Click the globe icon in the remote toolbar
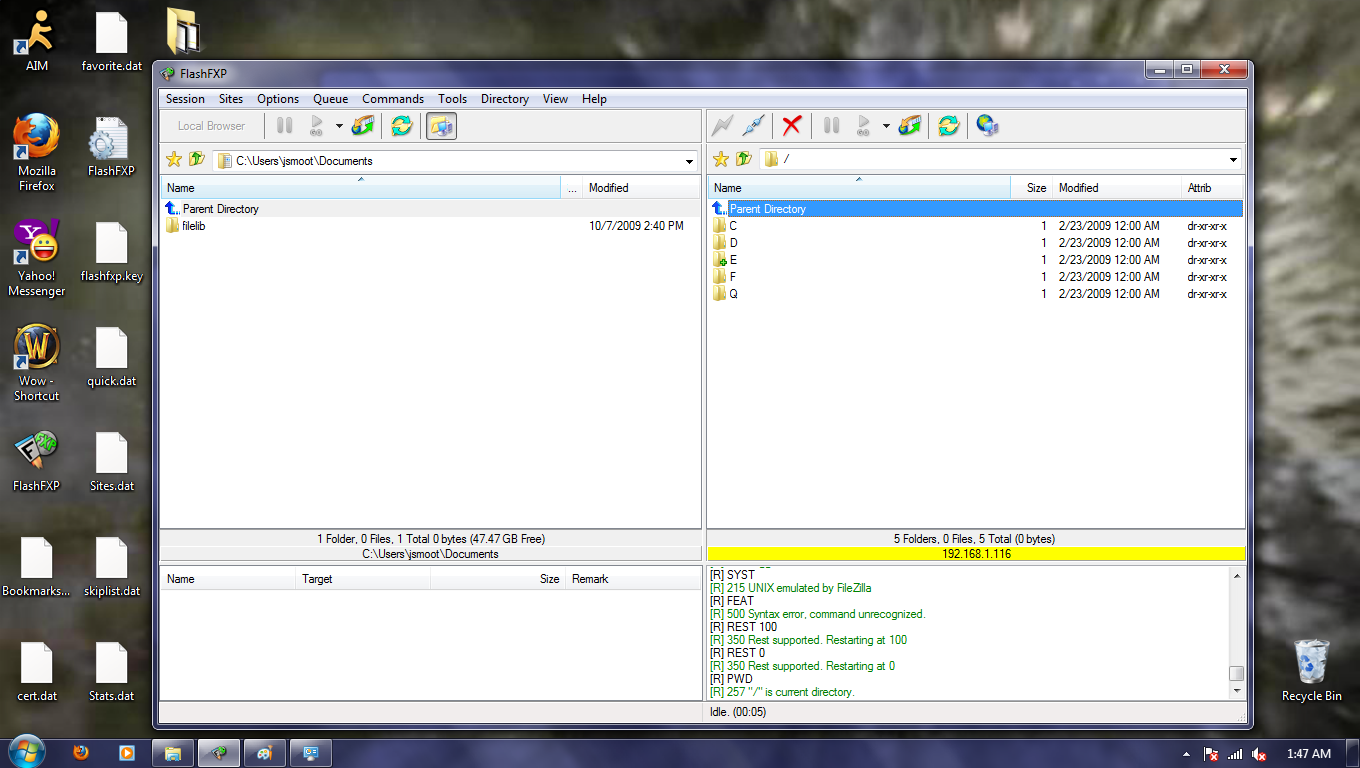 click(x=987, y=126)
